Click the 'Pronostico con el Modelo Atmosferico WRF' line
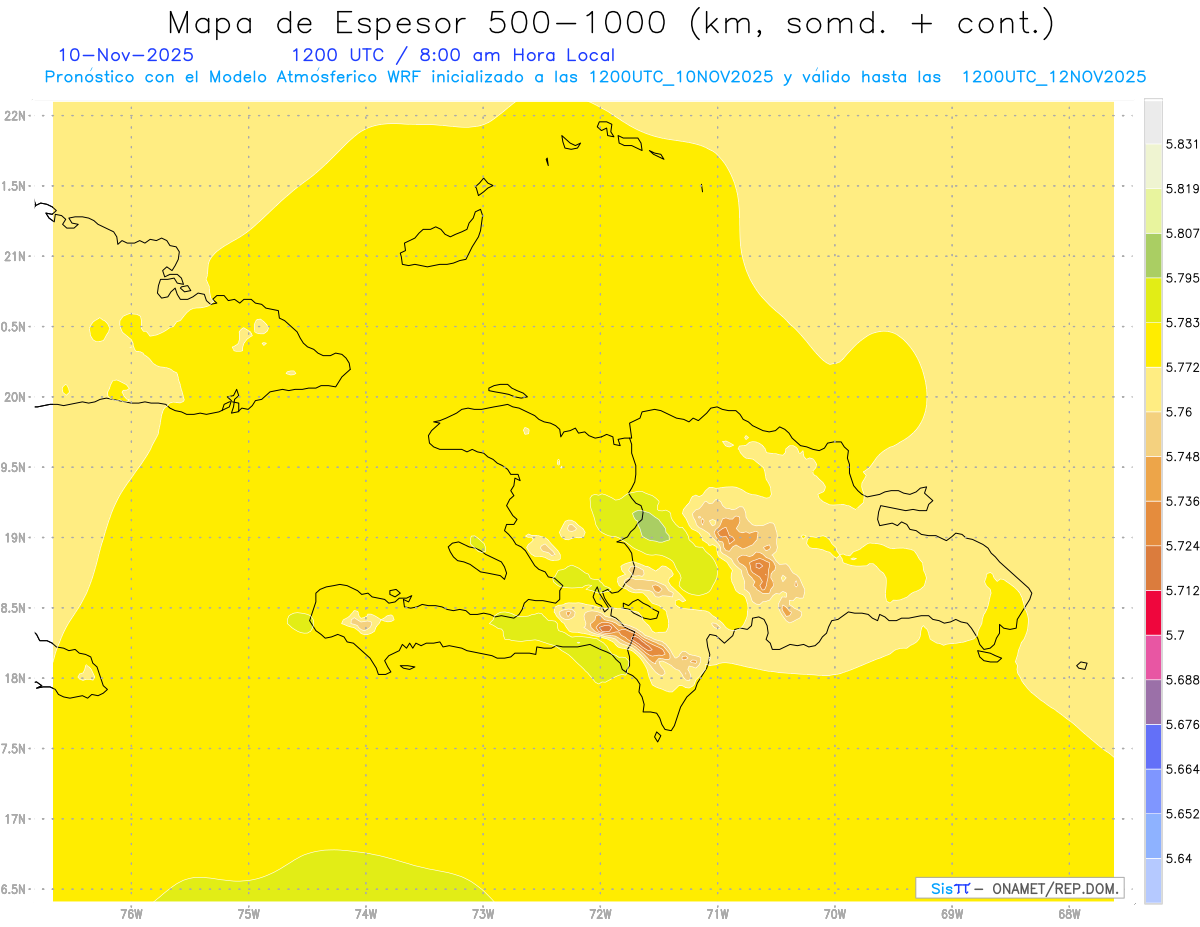This screenshot has width=1200, height=927. coord(595,77)
